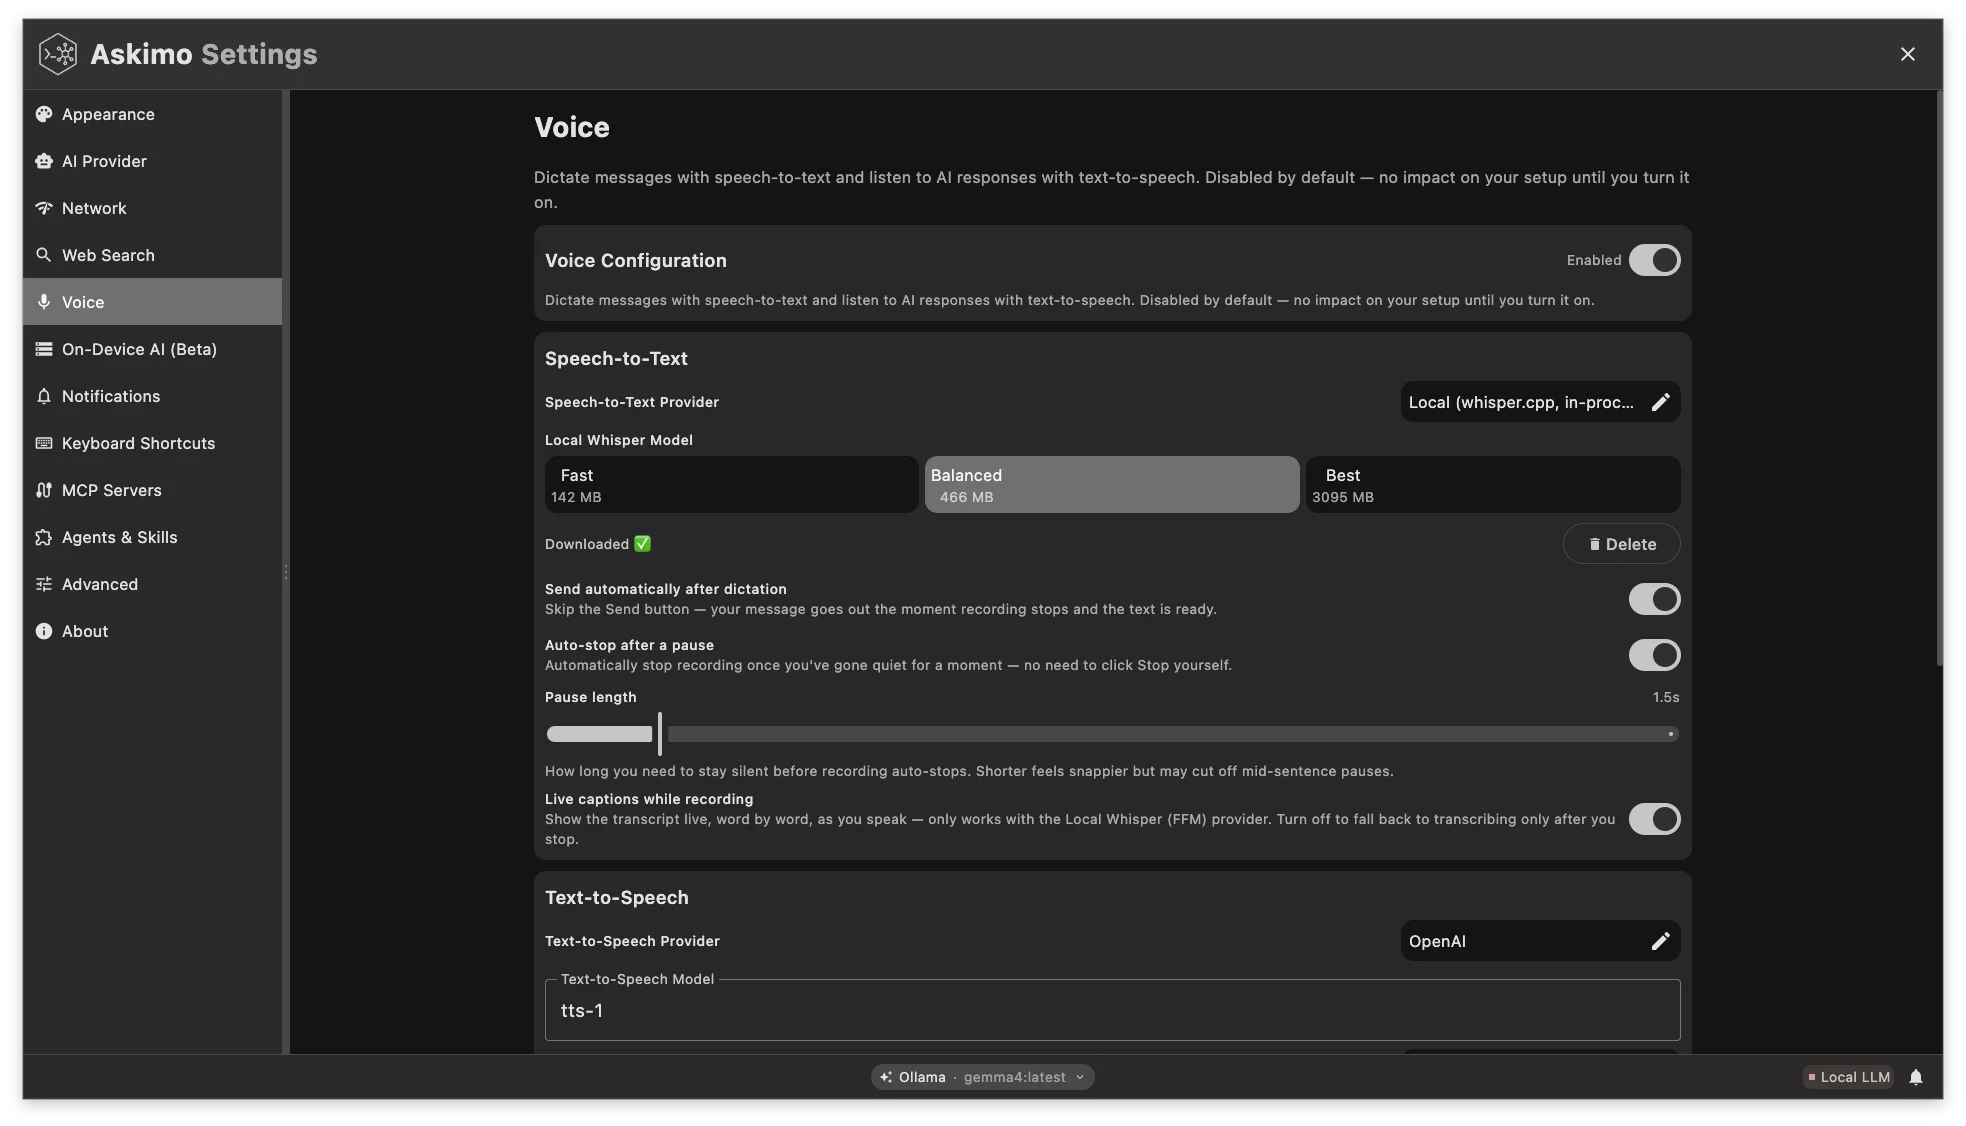1966x1126 pixels.
Task: Click the On-Device AI storage icon
Action: (x=44, y=349)
